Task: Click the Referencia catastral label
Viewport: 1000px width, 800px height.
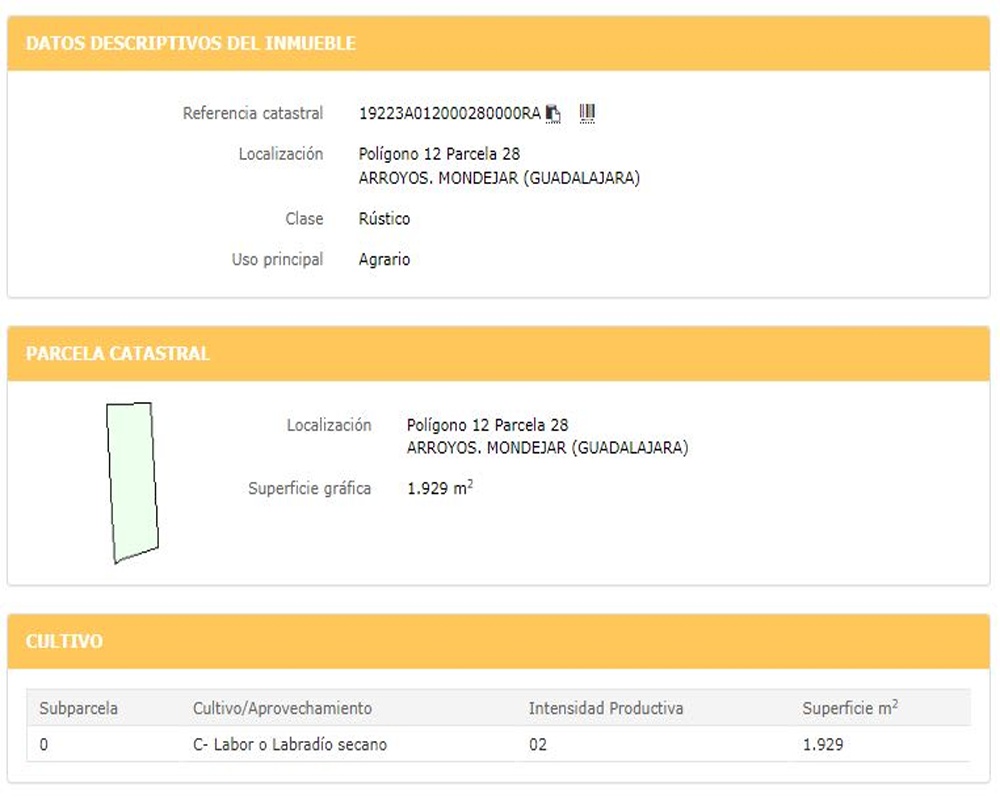Action: pyautogui.click(x=253, y=114)
